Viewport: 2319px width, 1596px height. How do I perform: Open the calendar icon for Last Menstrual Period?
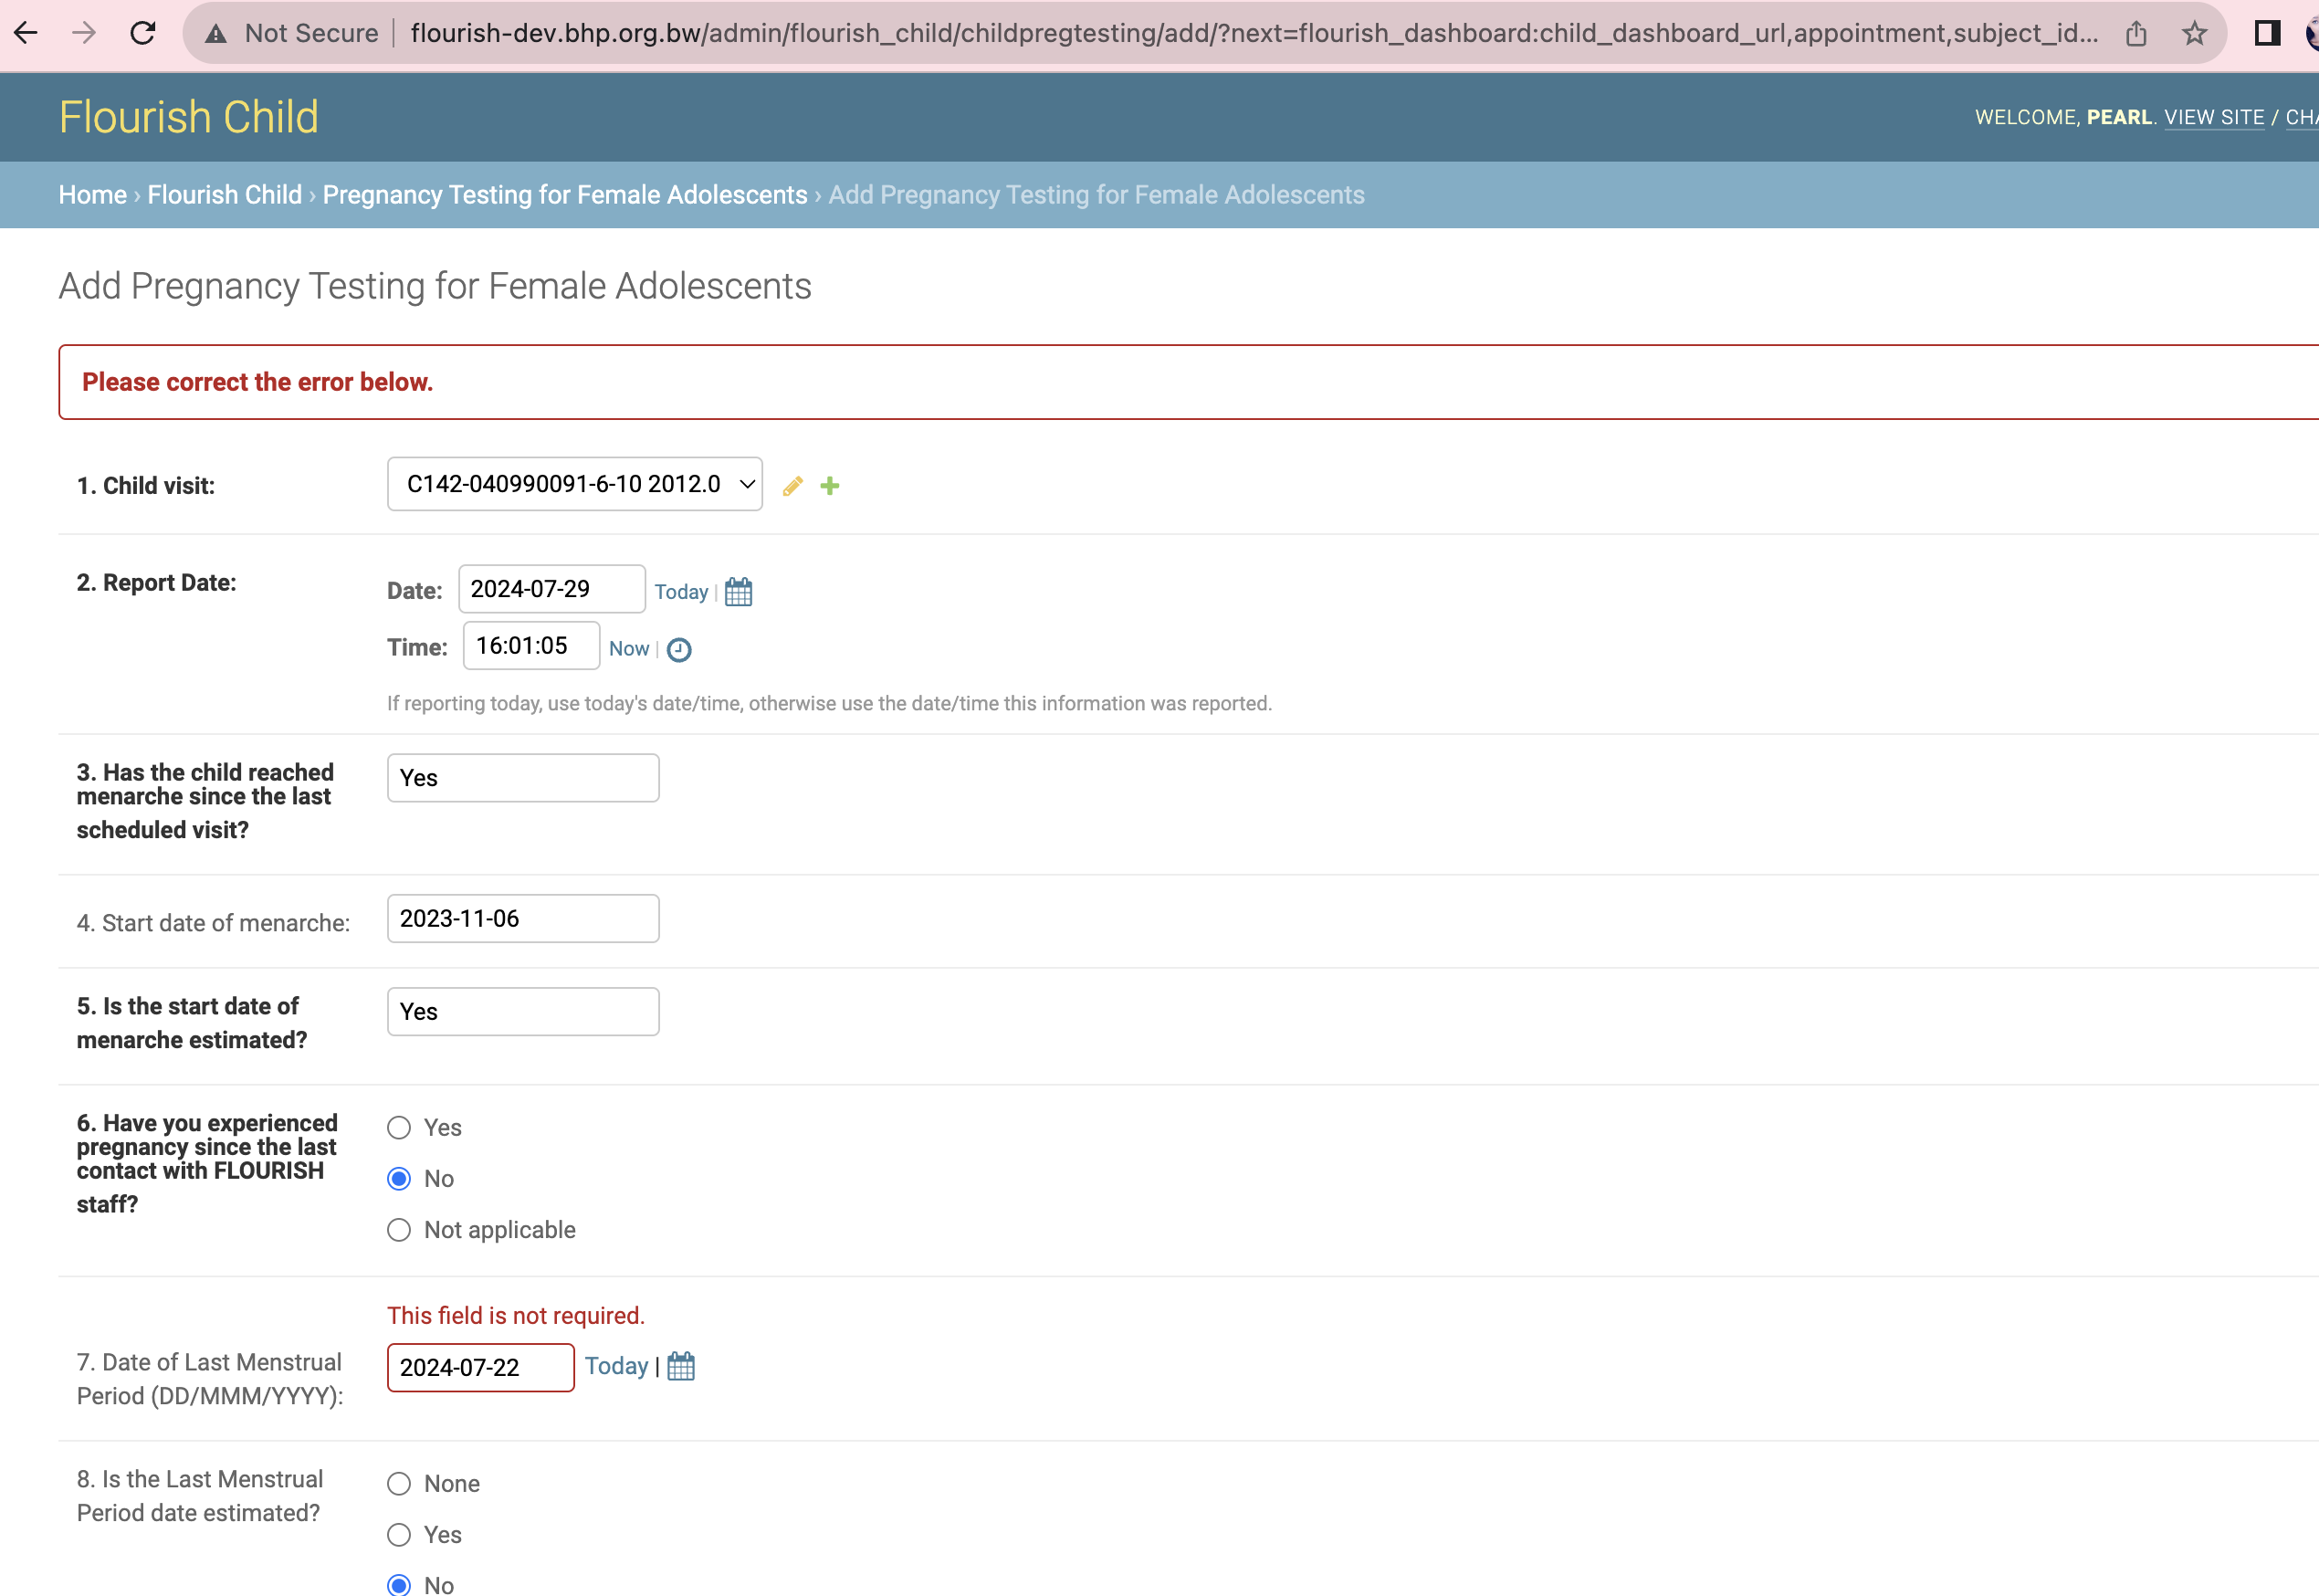(x=681, y=1366)
